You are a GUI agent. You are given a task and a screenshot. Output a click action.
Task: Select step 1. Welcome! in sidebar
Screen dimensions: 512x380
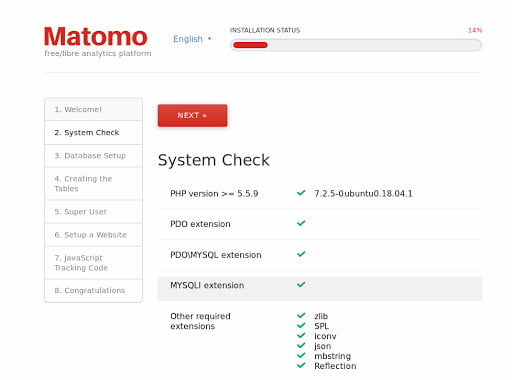tap(93, 109)
